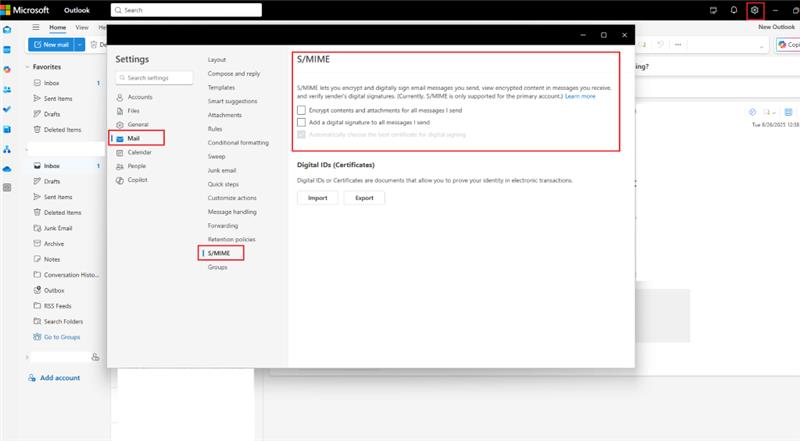Click the Import certificate button
The width and height of the screenshot is (800, 441).
pos(317,198)
